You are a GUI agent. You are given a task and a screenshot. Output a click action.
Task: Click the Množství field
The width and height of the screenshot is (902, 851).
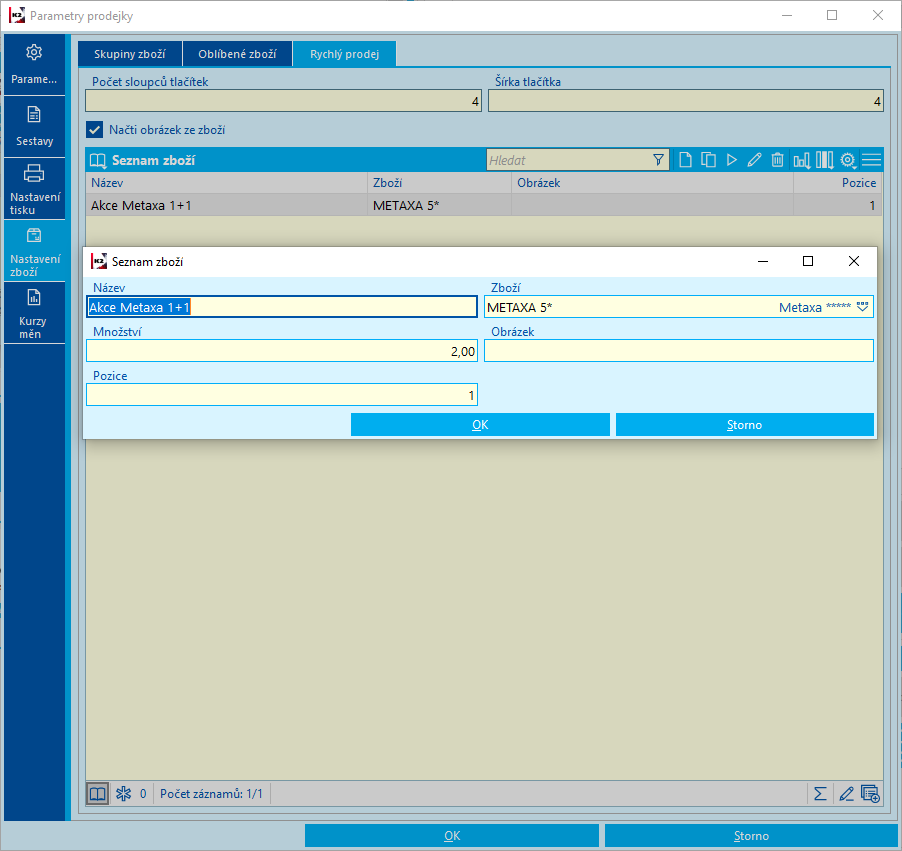pyautogui.click(x=282, y=351)
